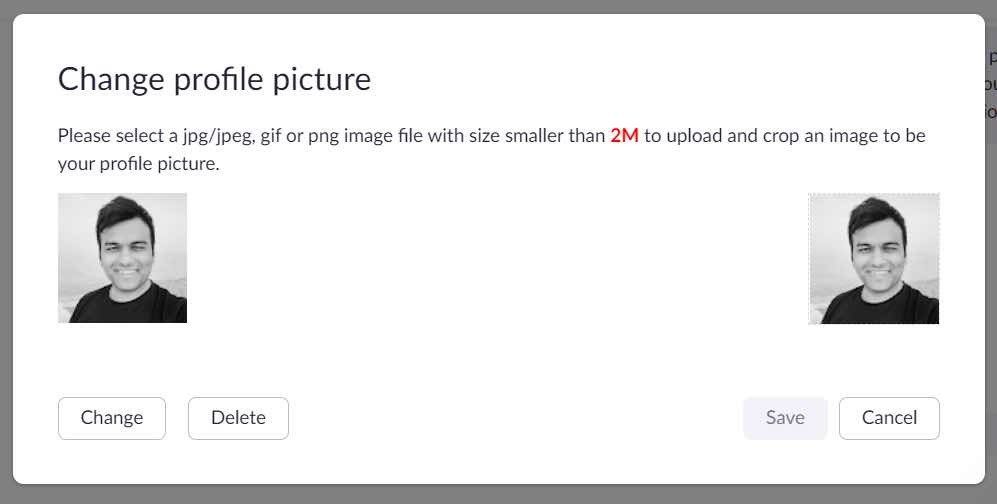Click the red 2M size limit text

click(x=624, y=135)
